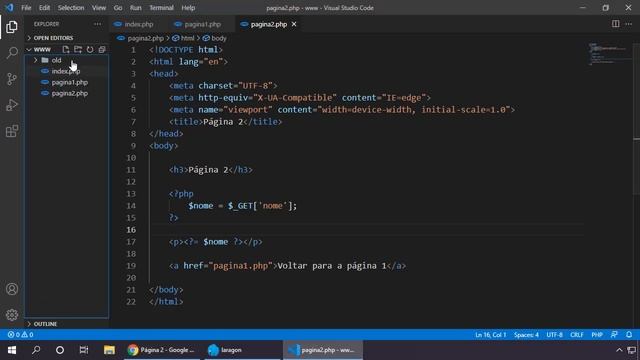This screenshot has width=640, height=360.
Task: Open index.php in the file tree
Action: click(67, 71)
